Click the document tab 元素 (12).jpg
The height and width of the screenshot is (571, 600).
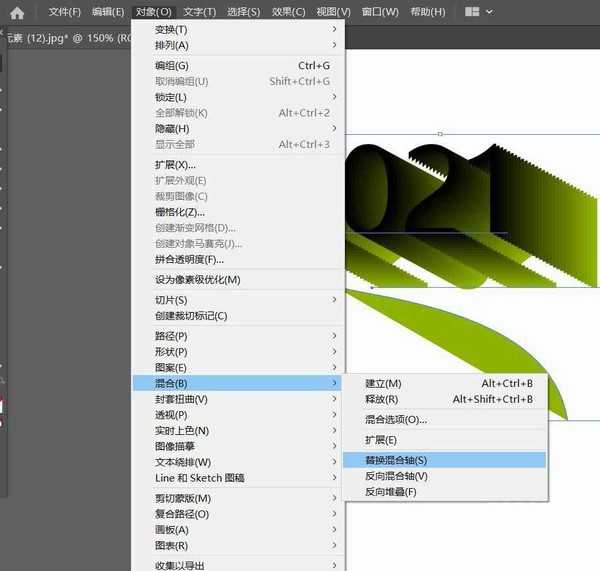(60, 38)
